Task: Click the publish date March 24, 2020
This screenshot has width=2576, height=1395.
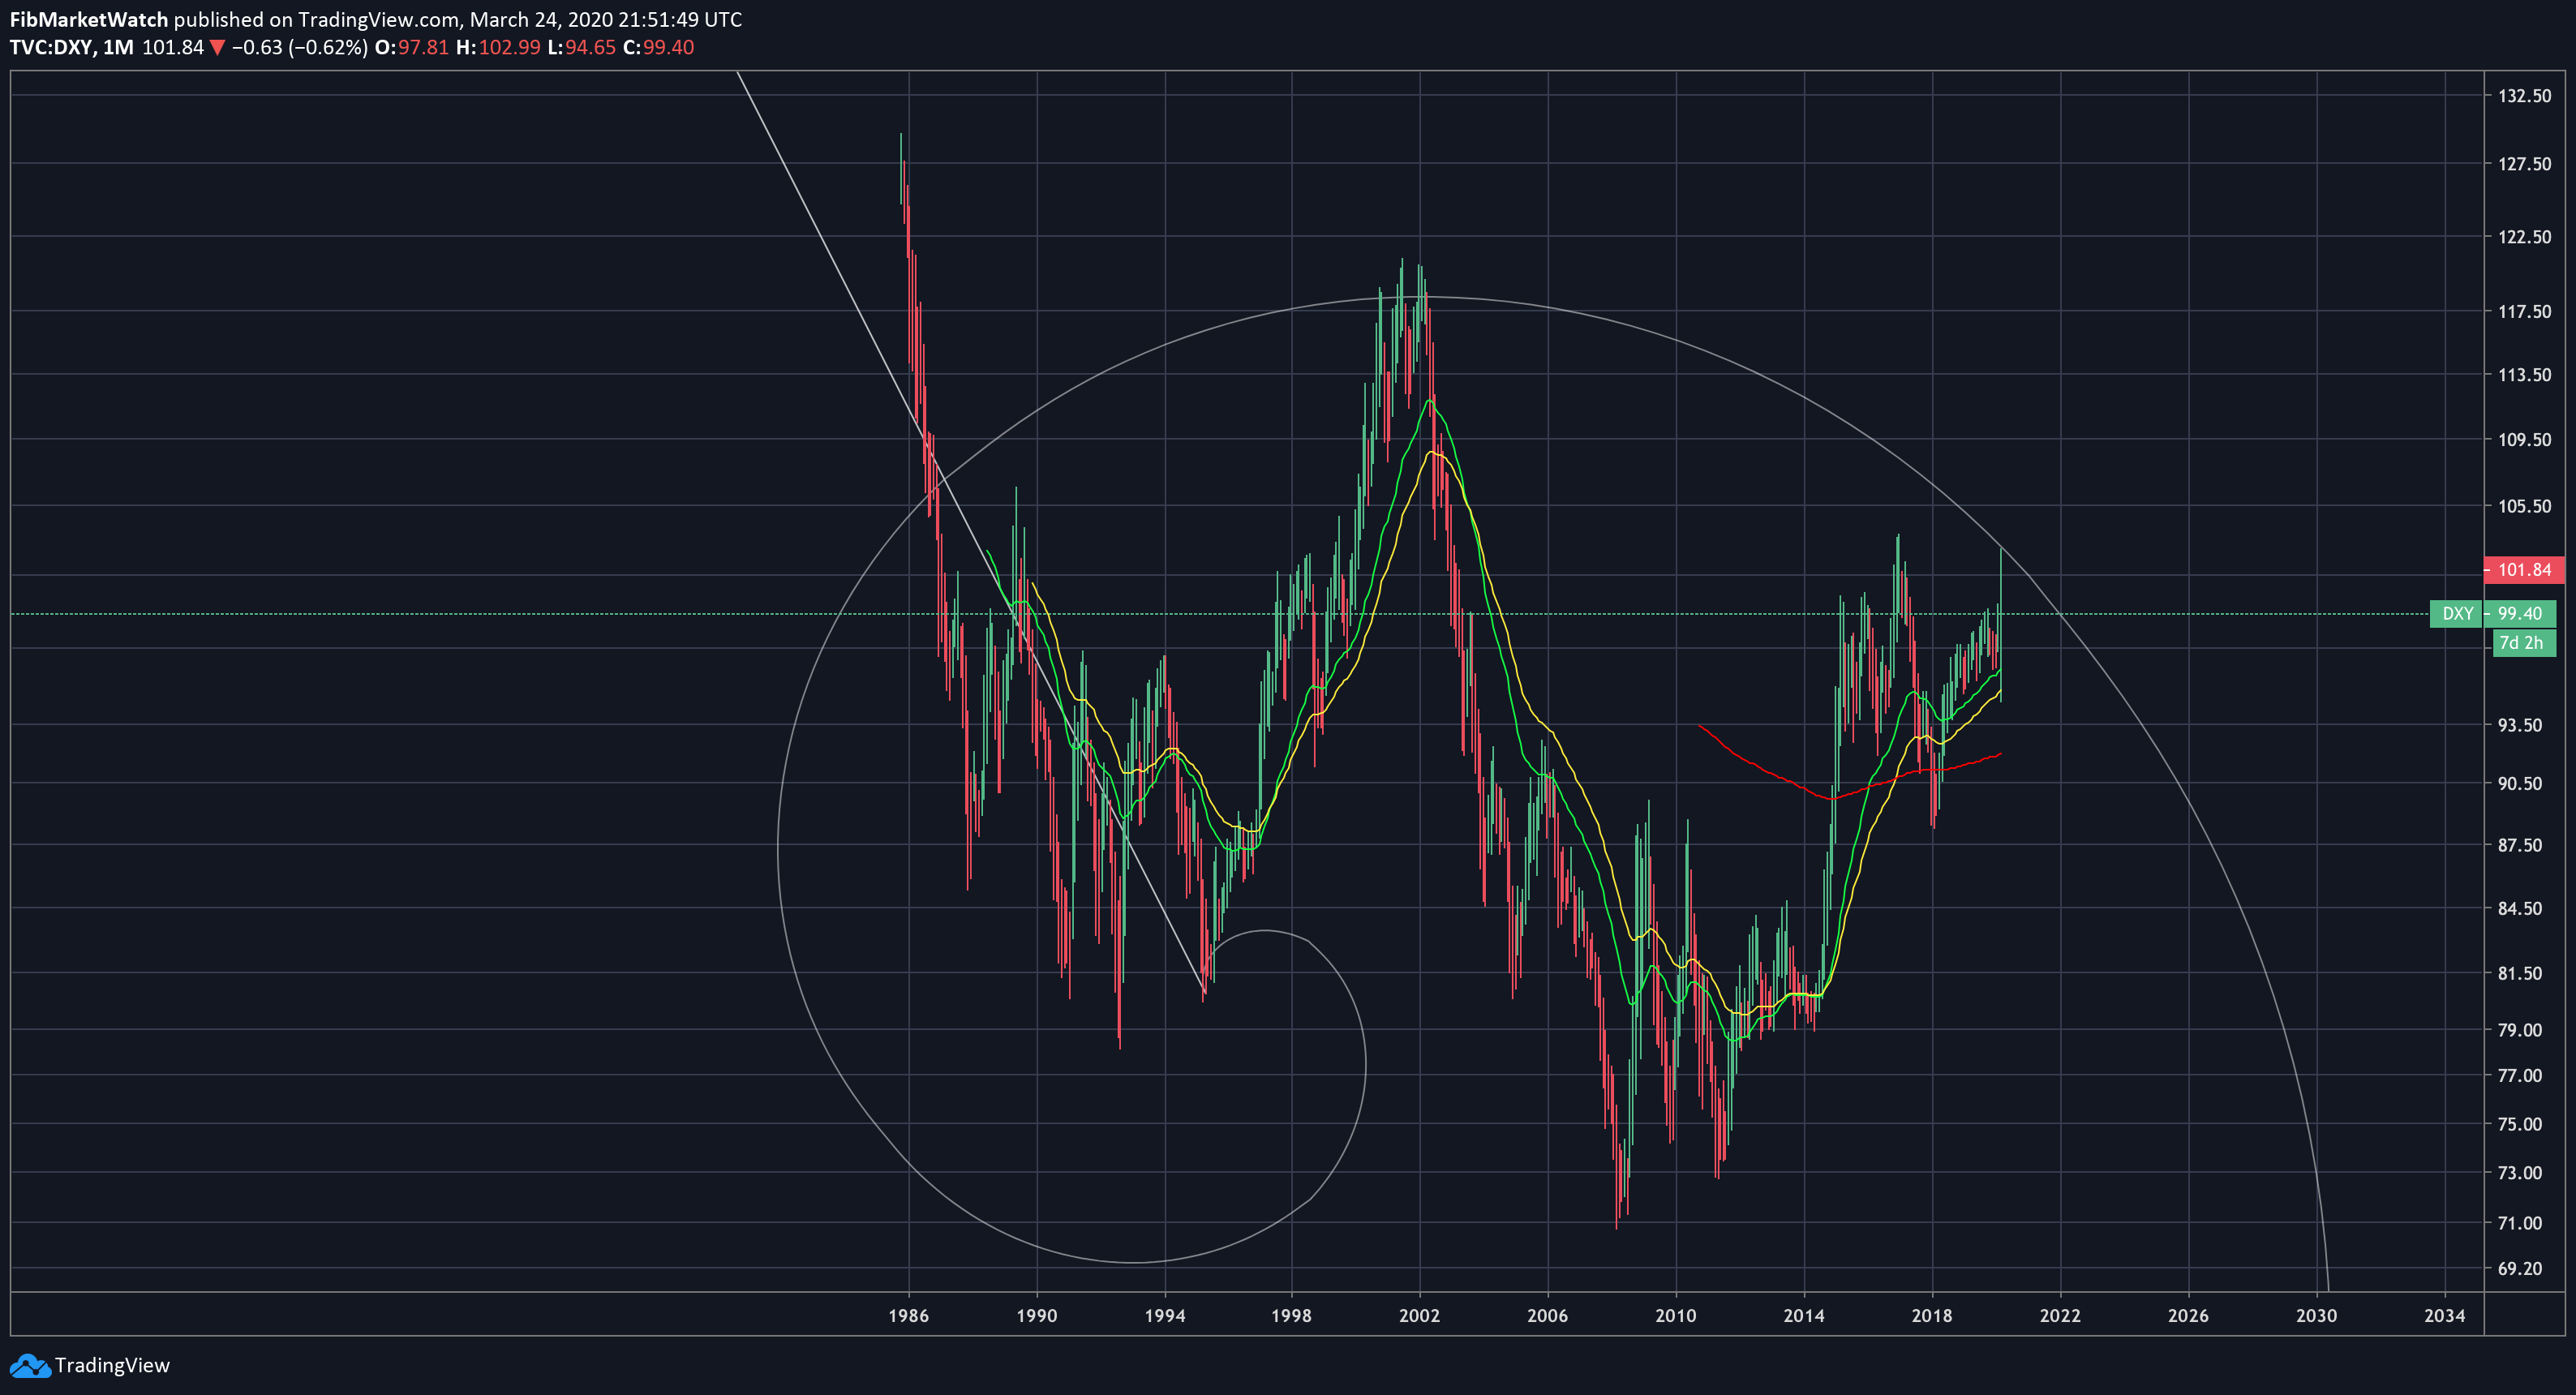Action: click(x=541, y=19)
